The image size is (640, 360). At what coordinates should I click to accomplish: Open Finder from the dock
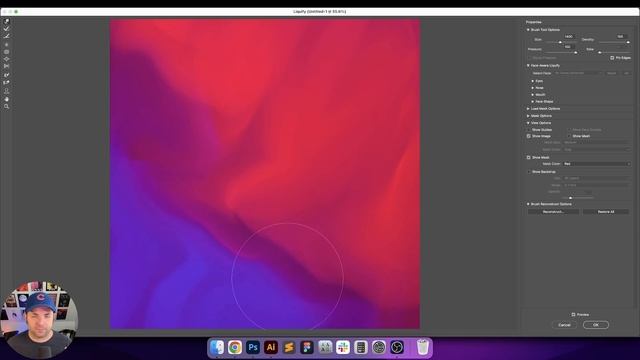(x=217, y=347)
